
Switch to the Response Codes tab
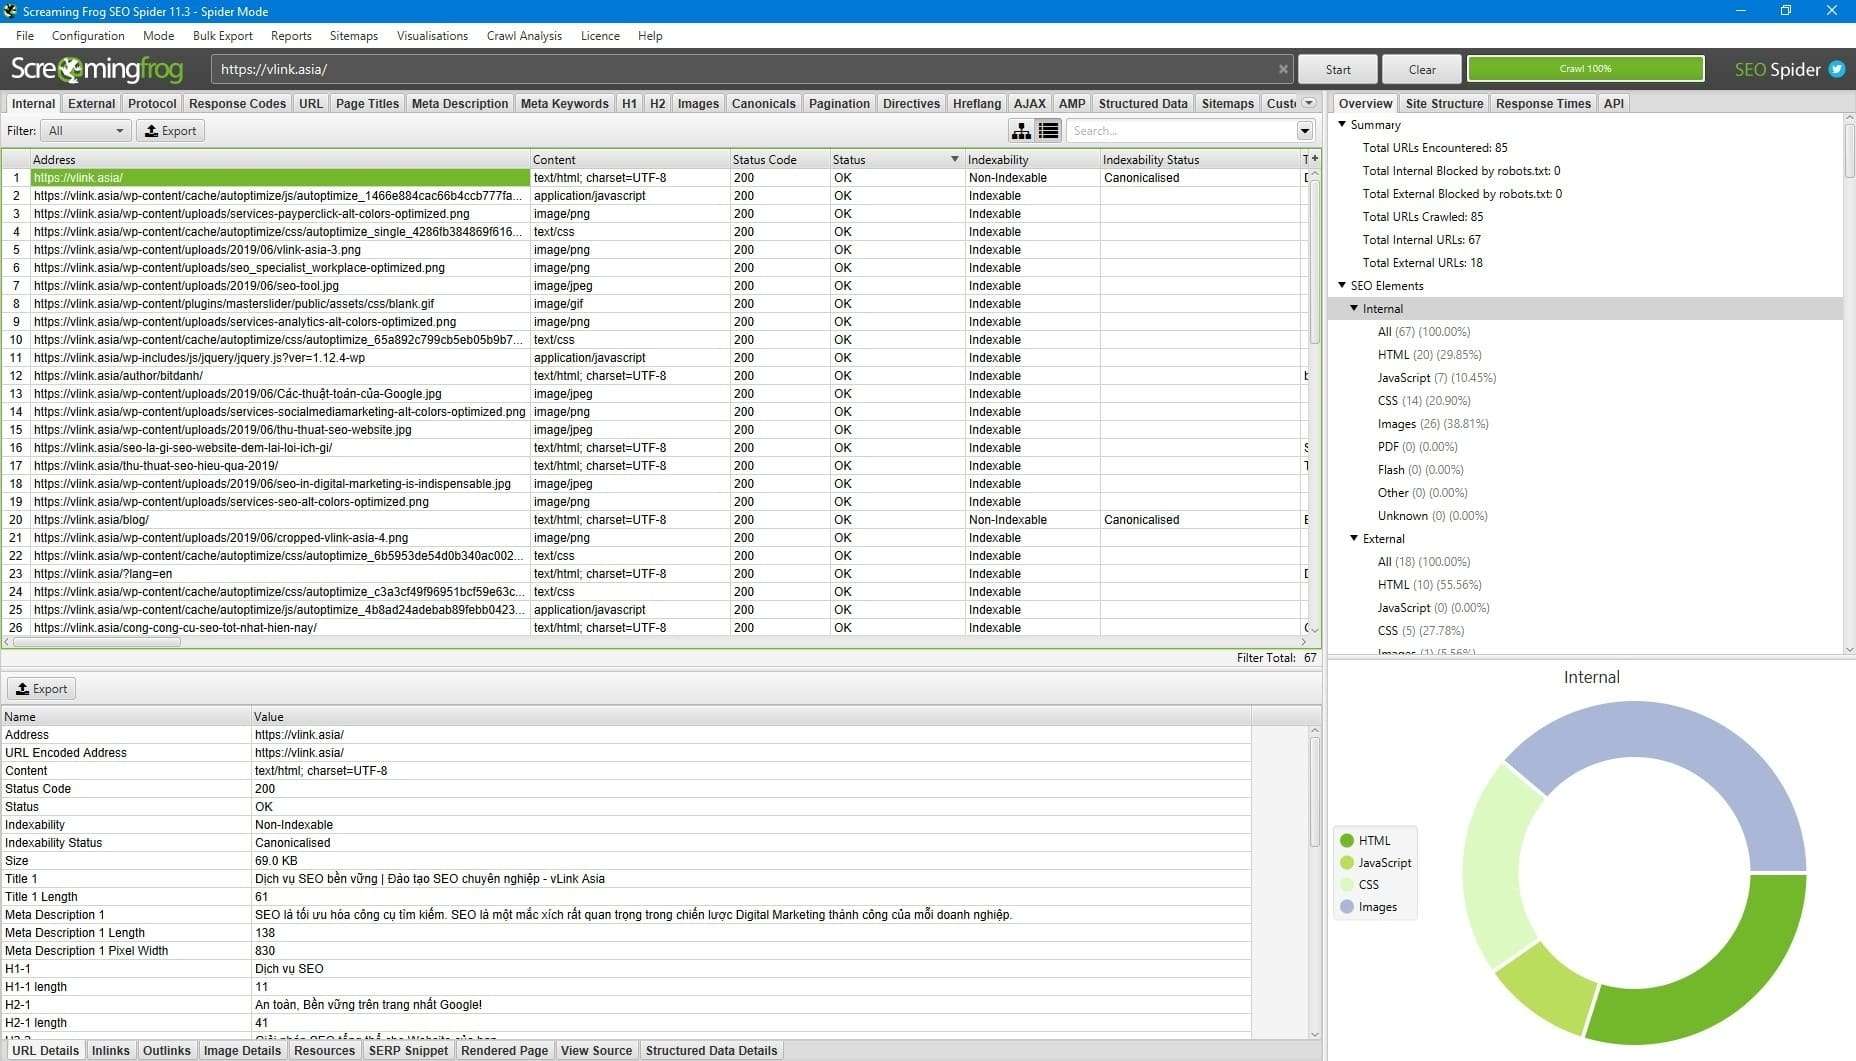[237, 103]
